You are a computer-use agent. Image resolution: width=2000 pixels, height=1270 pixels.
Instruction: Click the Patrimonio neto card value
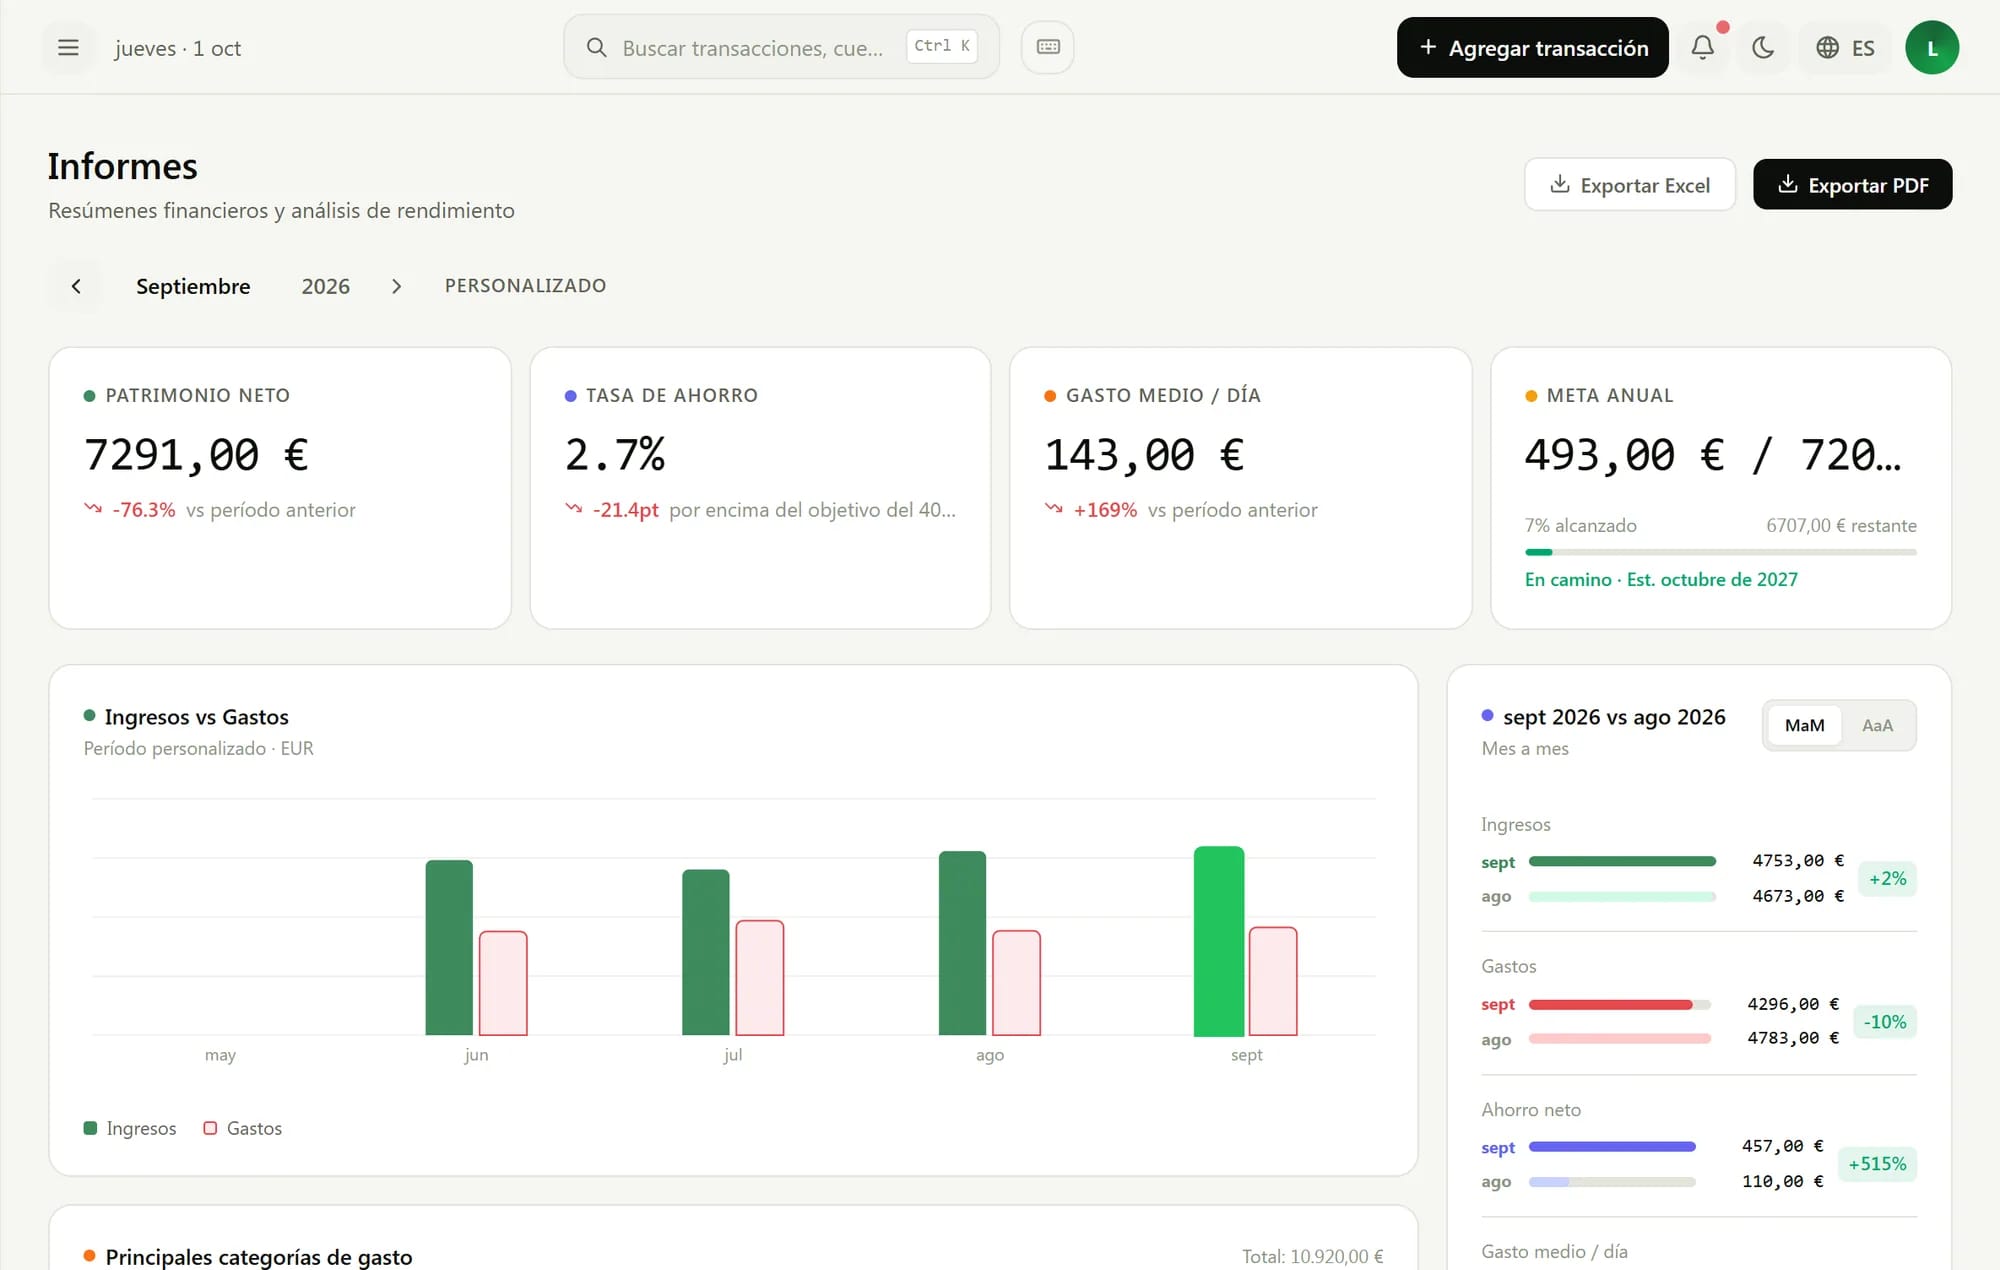click(x=196, y=455)
